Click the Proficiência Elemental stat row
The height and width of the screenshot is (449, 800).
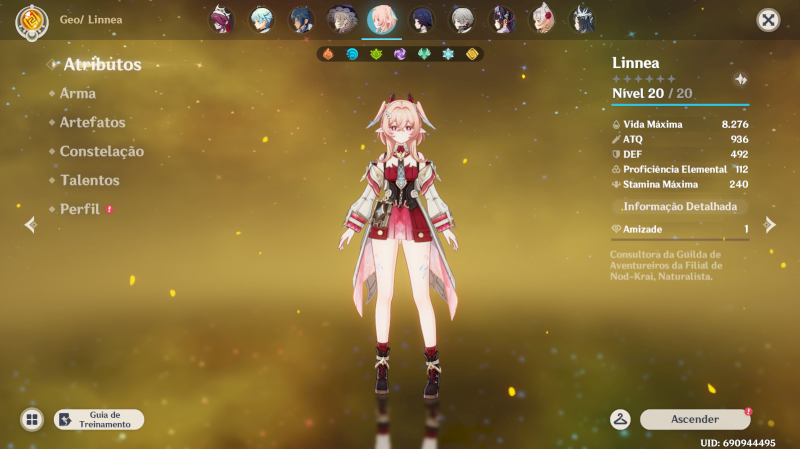tap(680, 169)
